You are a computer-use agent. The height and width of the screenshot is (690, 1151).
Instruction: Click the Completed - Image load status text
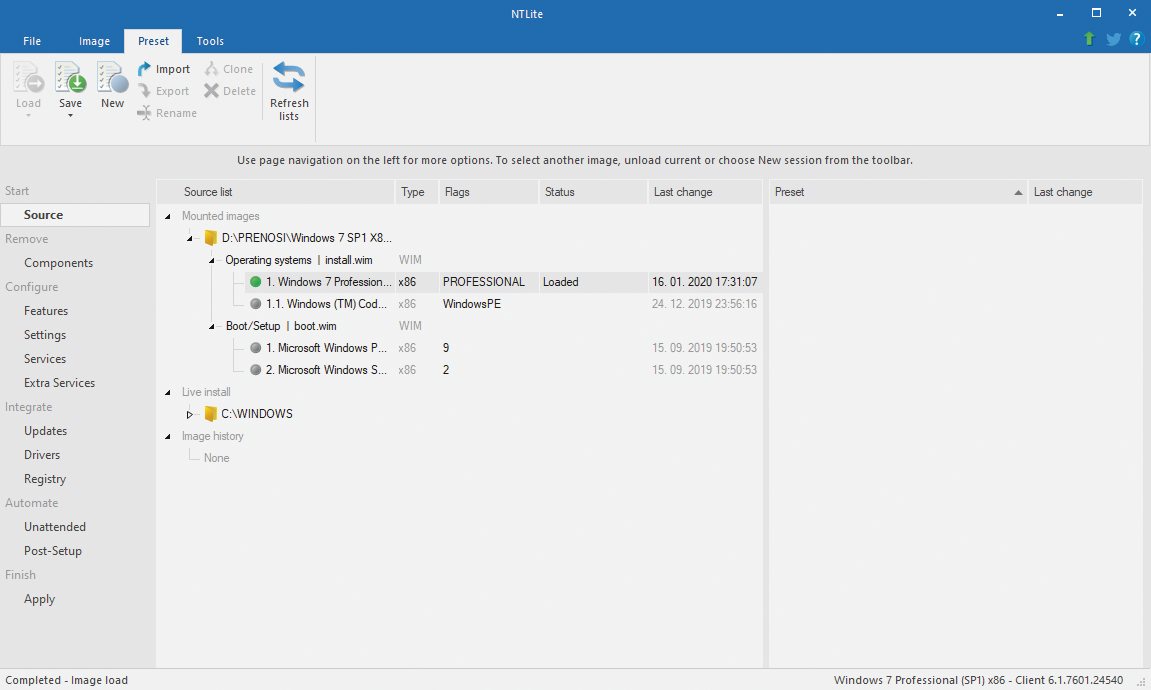[x=66, y=680]
